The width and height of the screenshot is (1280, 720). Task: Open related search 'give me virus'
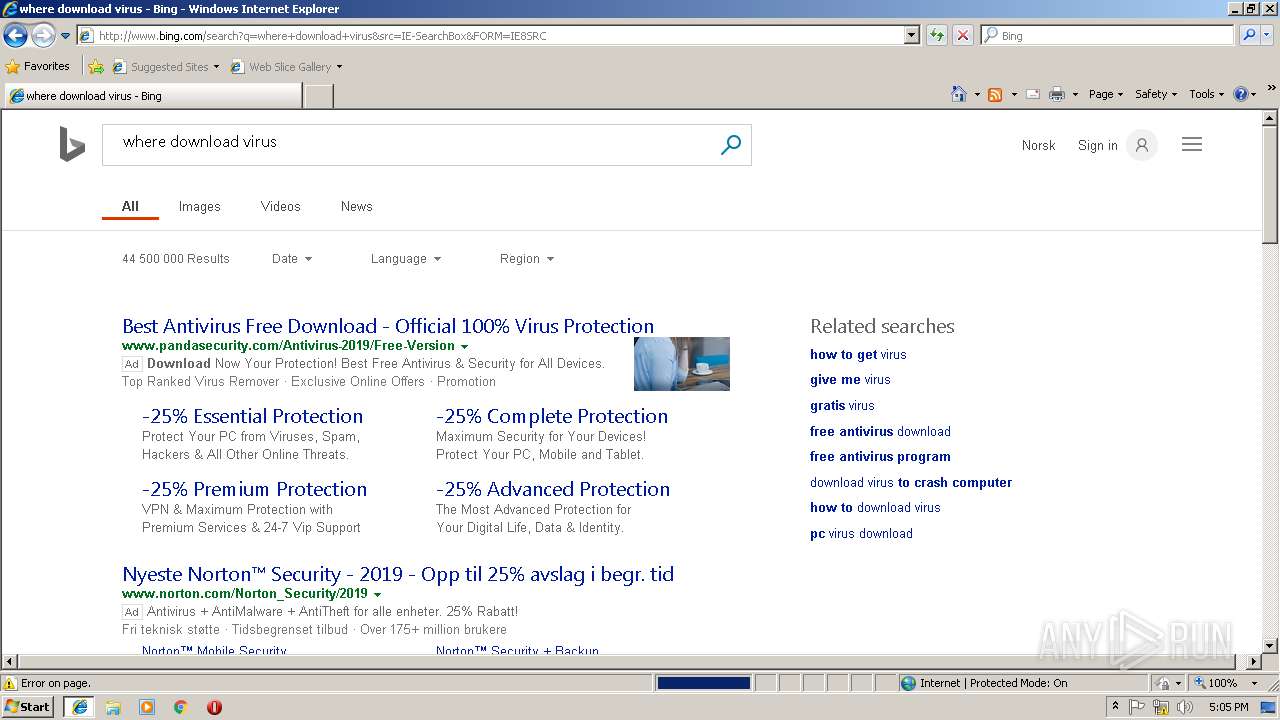[x=850, y=379]
